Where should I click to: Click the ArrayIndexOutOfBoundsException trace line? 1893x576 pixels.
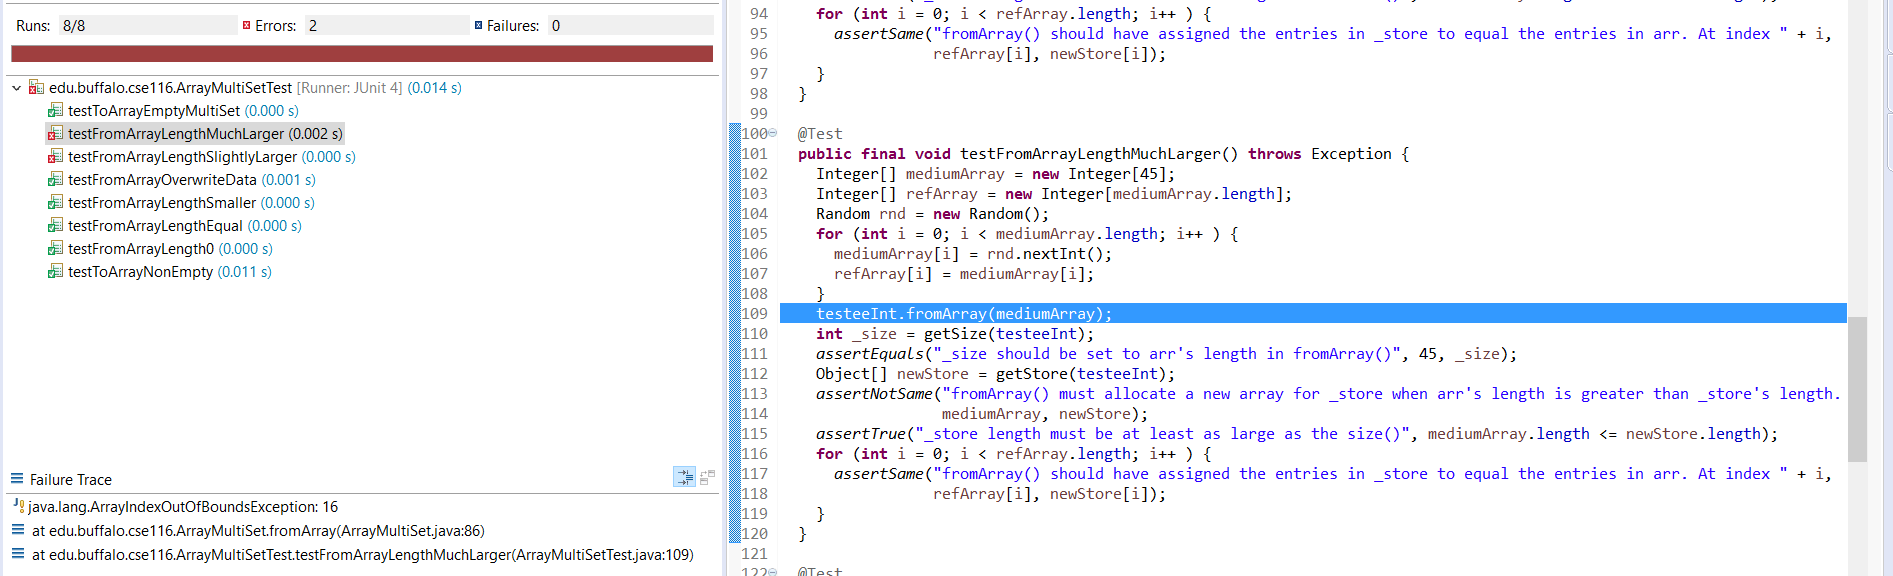[183, 507]
